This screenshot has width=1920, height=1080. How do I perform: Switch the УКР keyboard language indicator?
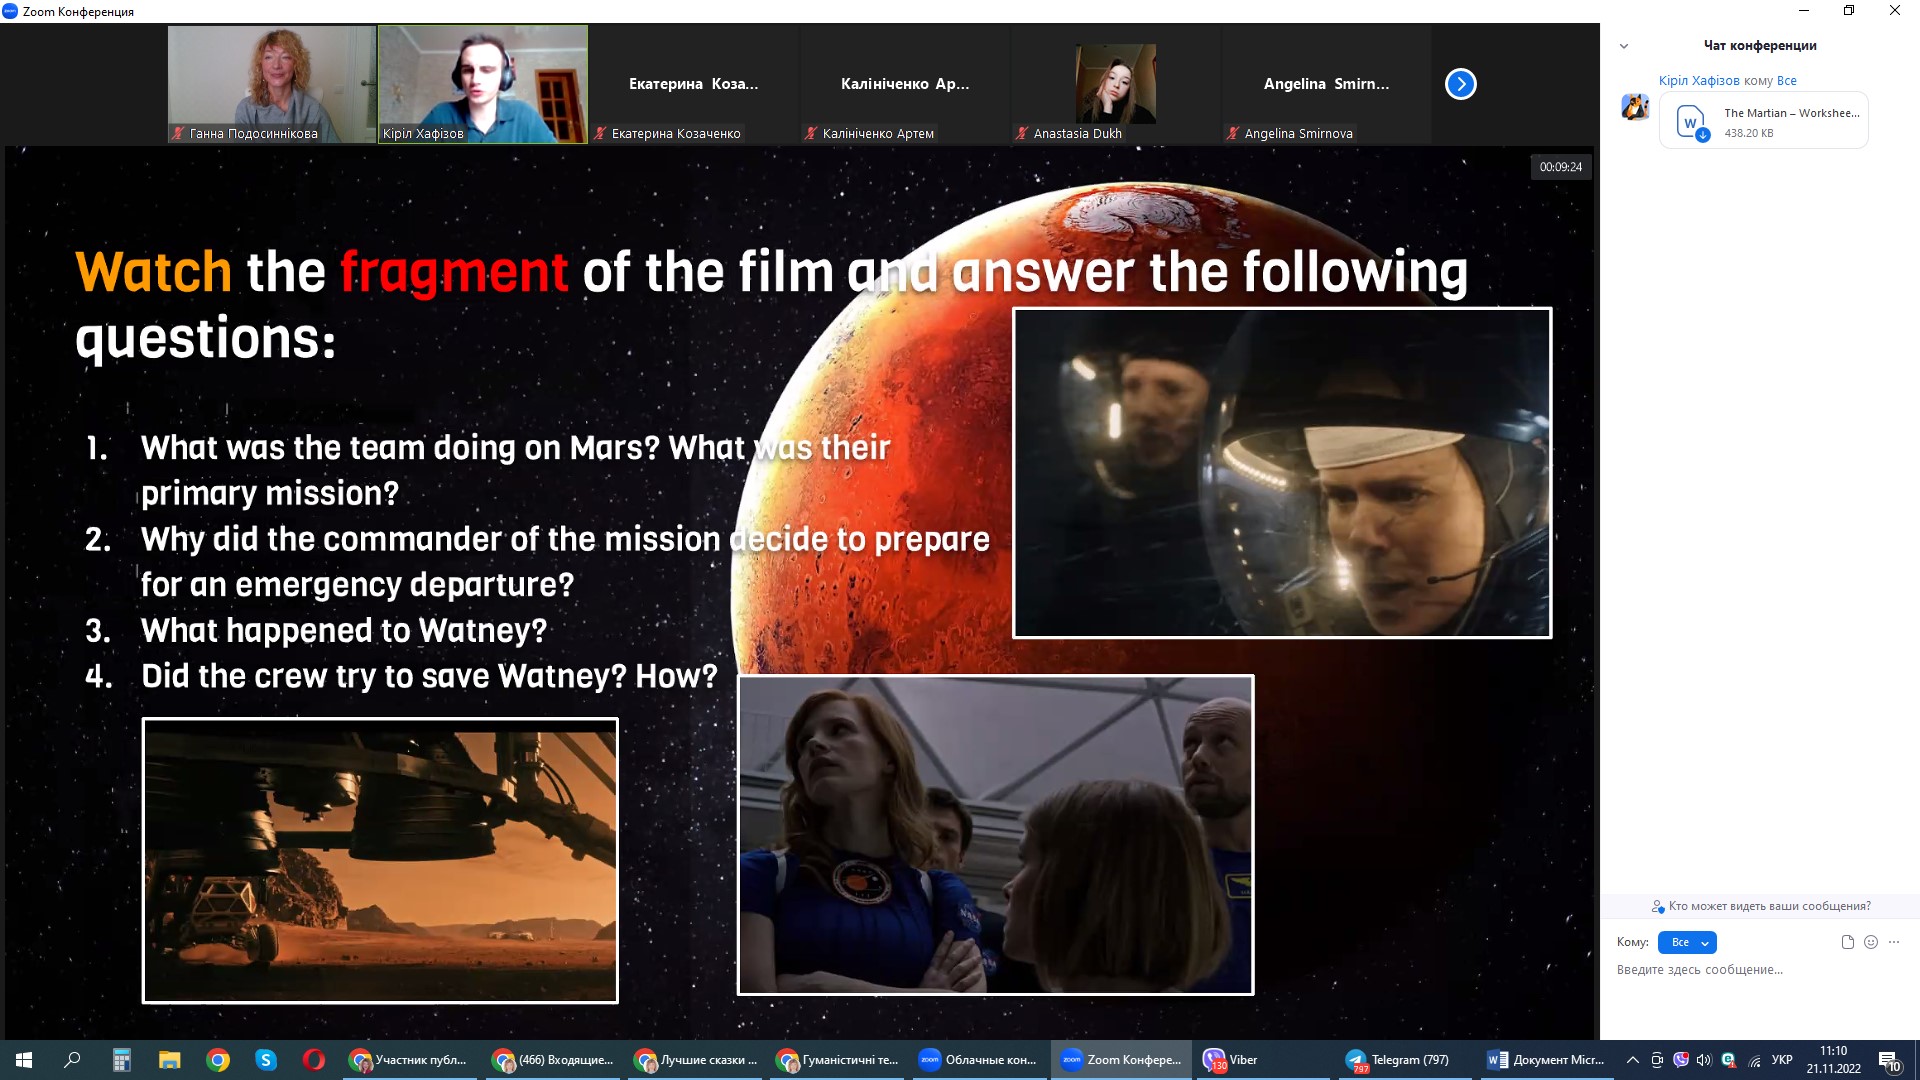click(1782, 1060)
